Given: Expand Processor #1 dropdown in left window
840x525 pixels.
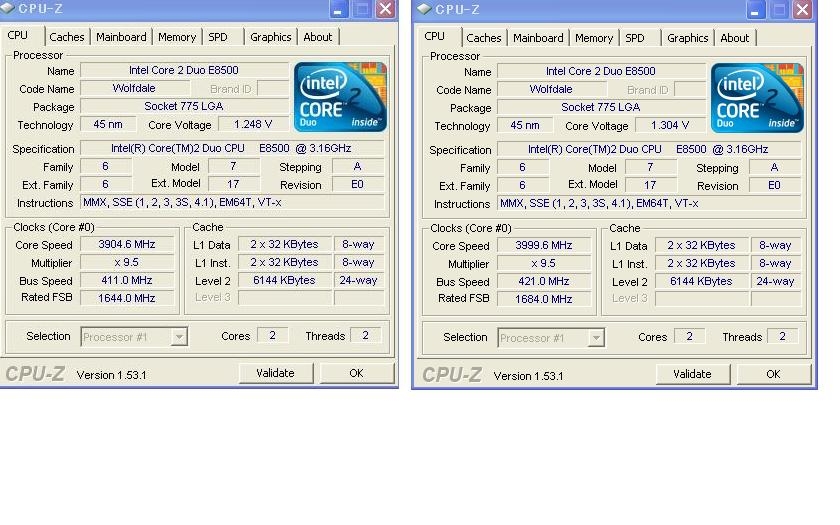Looking at the screenshot, I should coord(179,337).
